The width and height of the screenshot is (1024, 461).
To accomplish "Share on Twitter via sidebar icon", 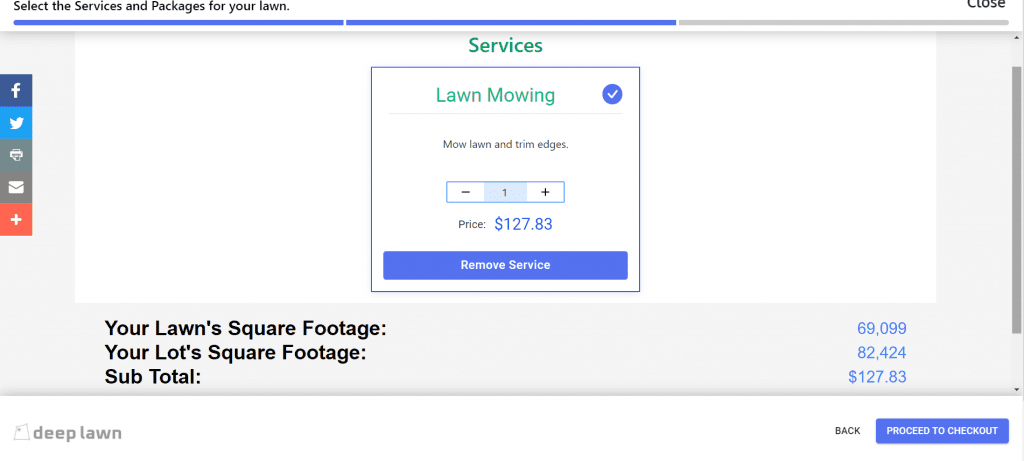I will click(16, 123).
